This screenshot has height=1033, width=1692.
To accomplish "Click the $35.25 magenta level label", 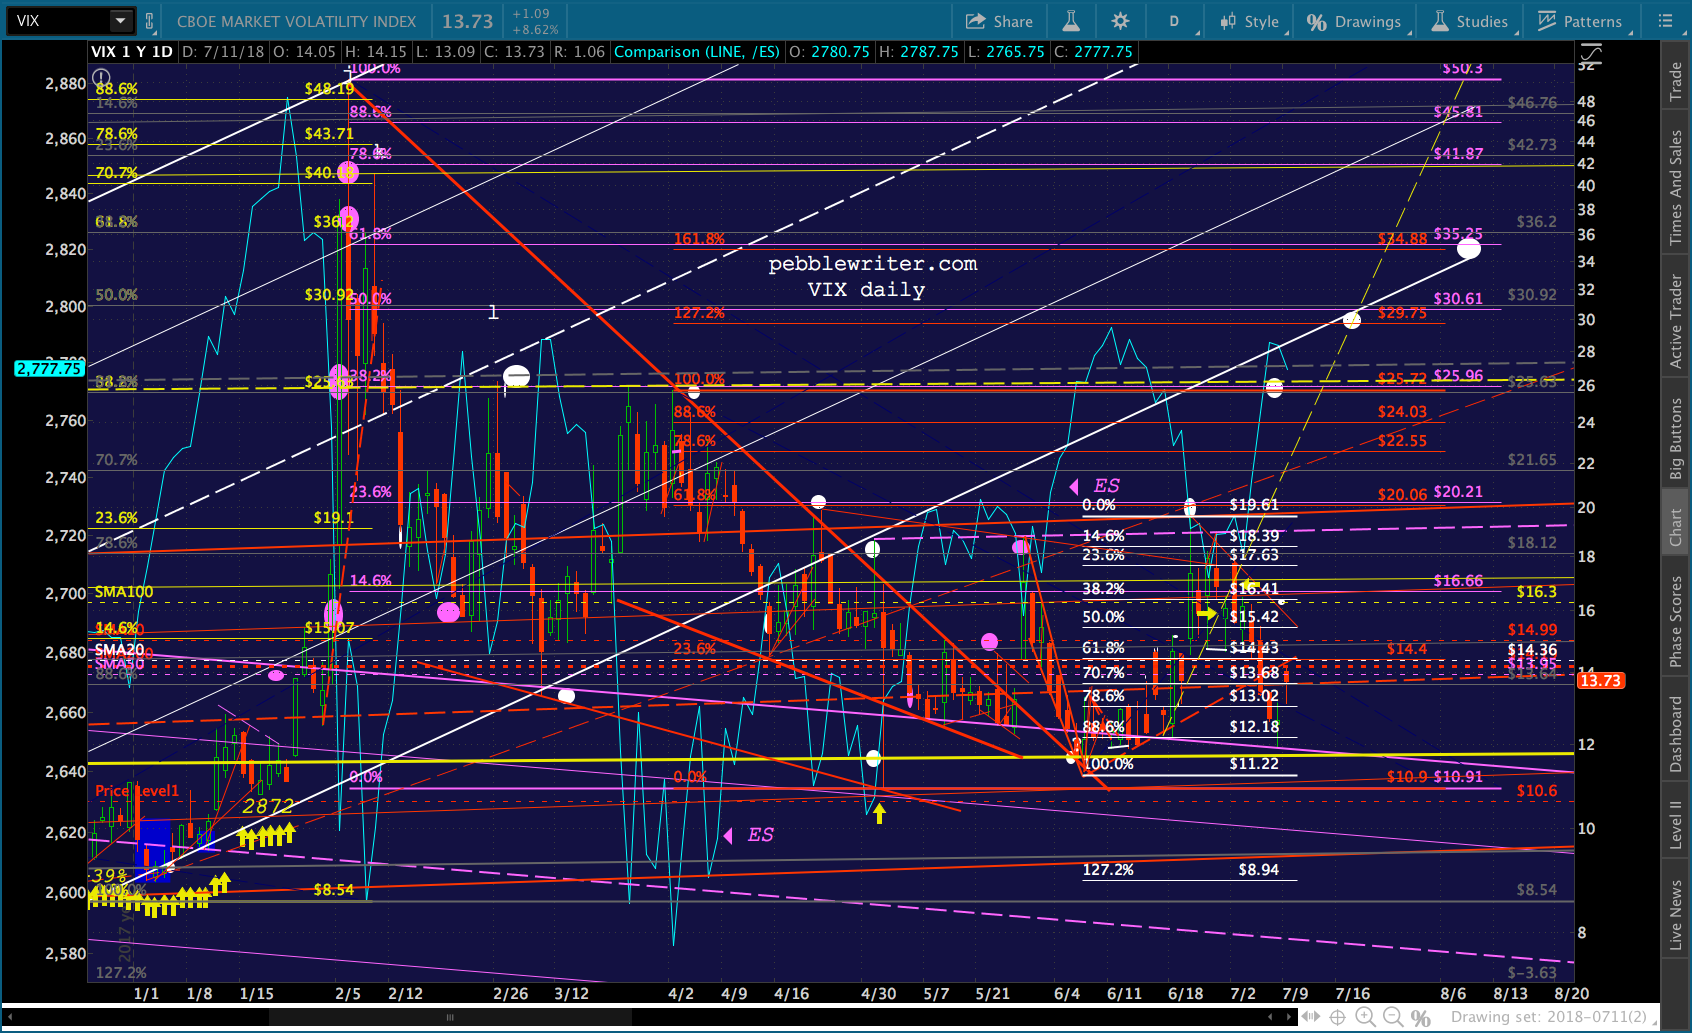I will pyautogui.click(x=1458, y=234).
